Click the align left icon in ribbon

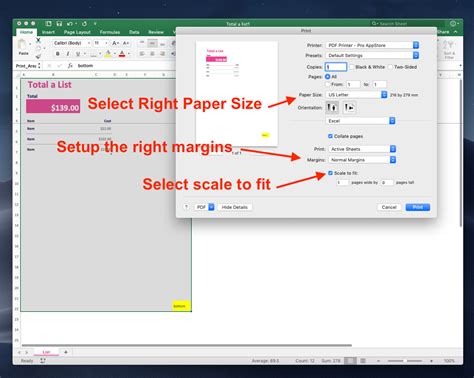pos(142,54)
